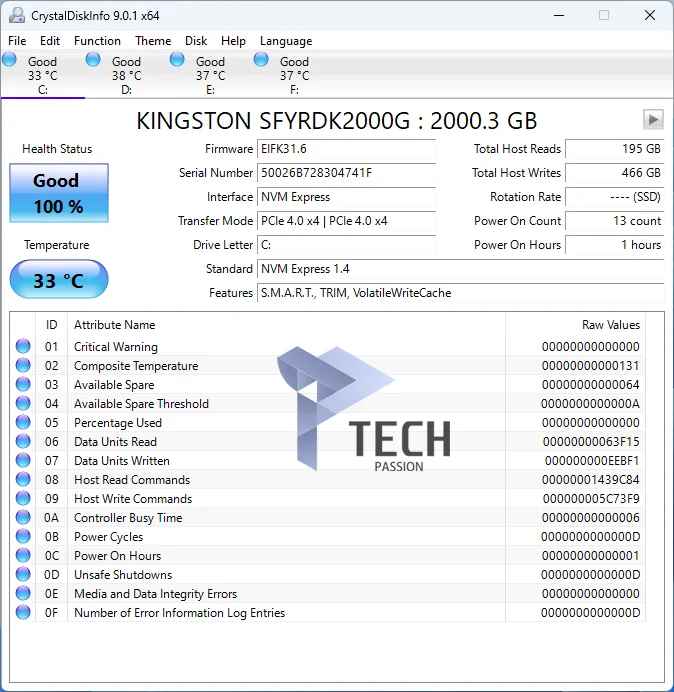Open the Help menu
The height and width of the screenshot is (692, 674).
[233, 41]
